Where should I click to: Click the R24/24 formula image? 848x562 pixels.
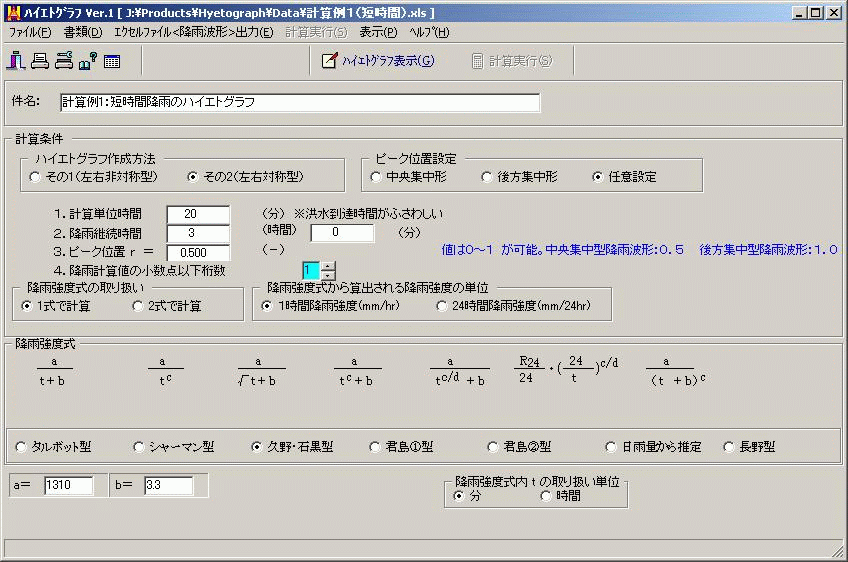pos(566,371)
